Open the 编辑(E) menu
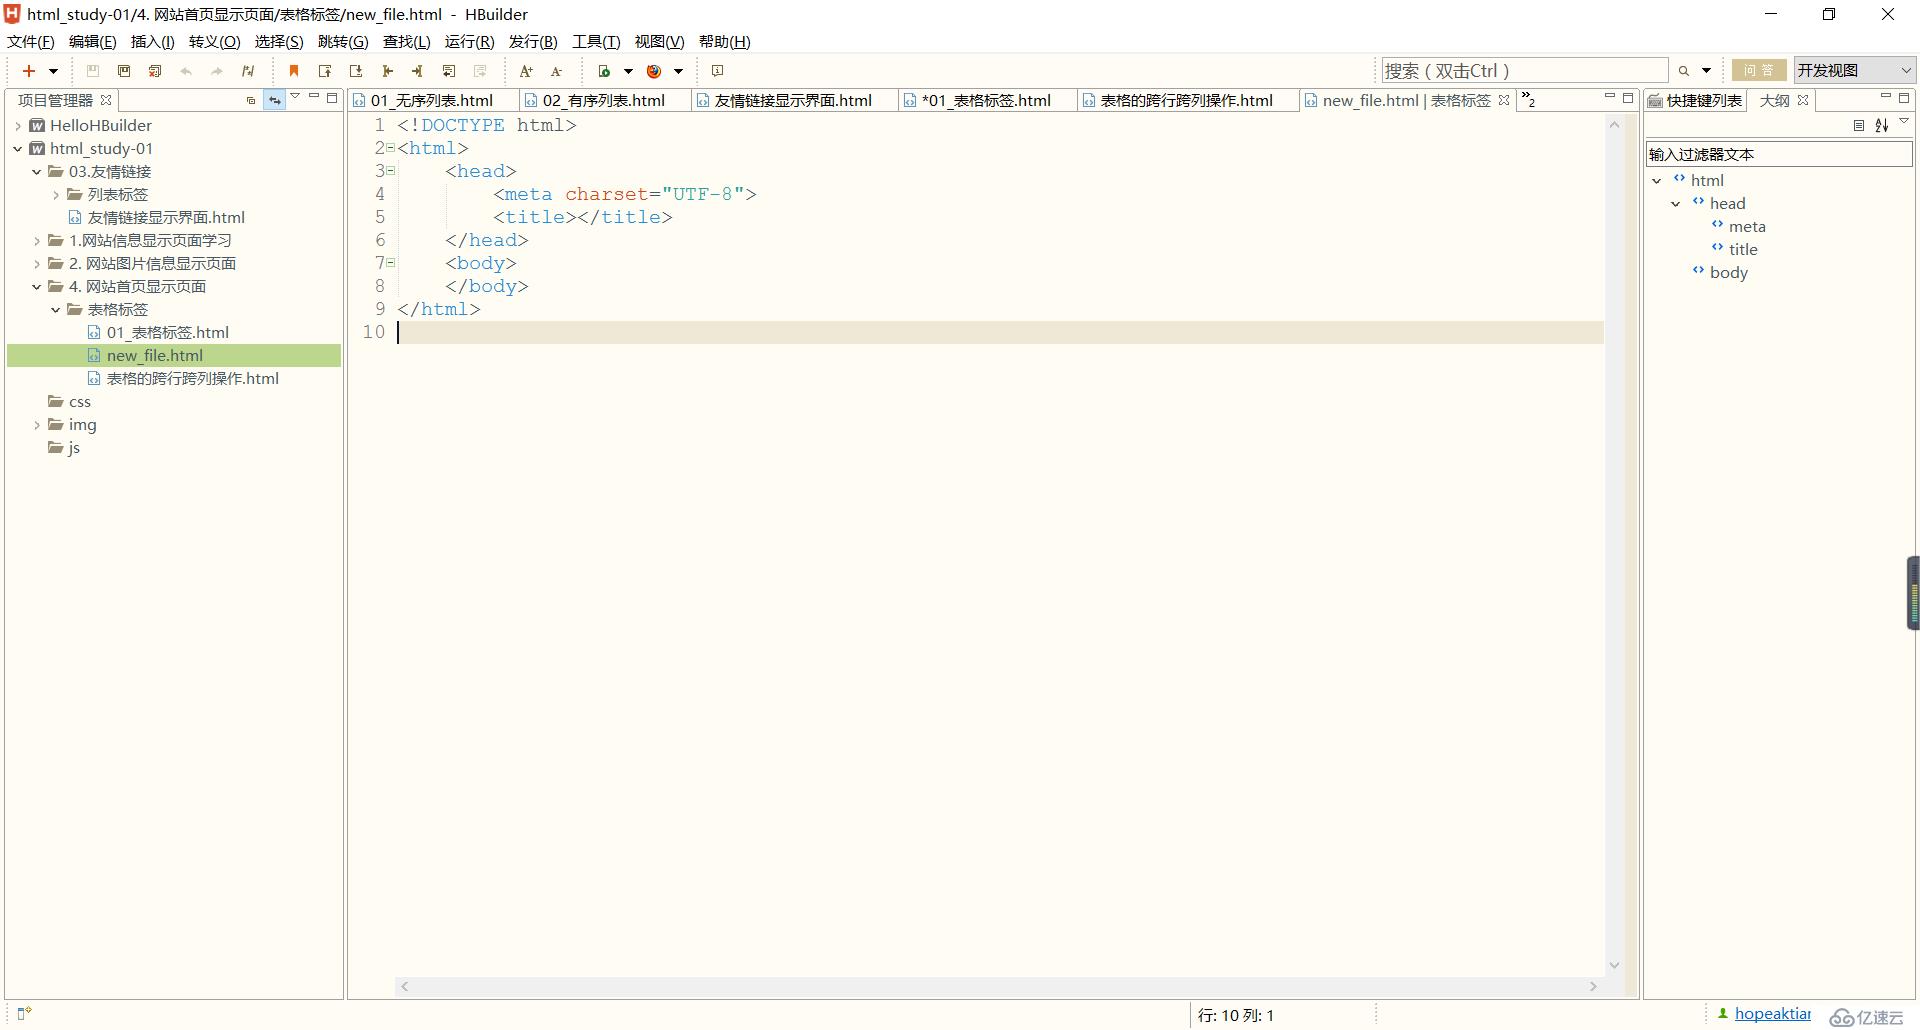The image size is (1920, 1030). click(92, 41)
